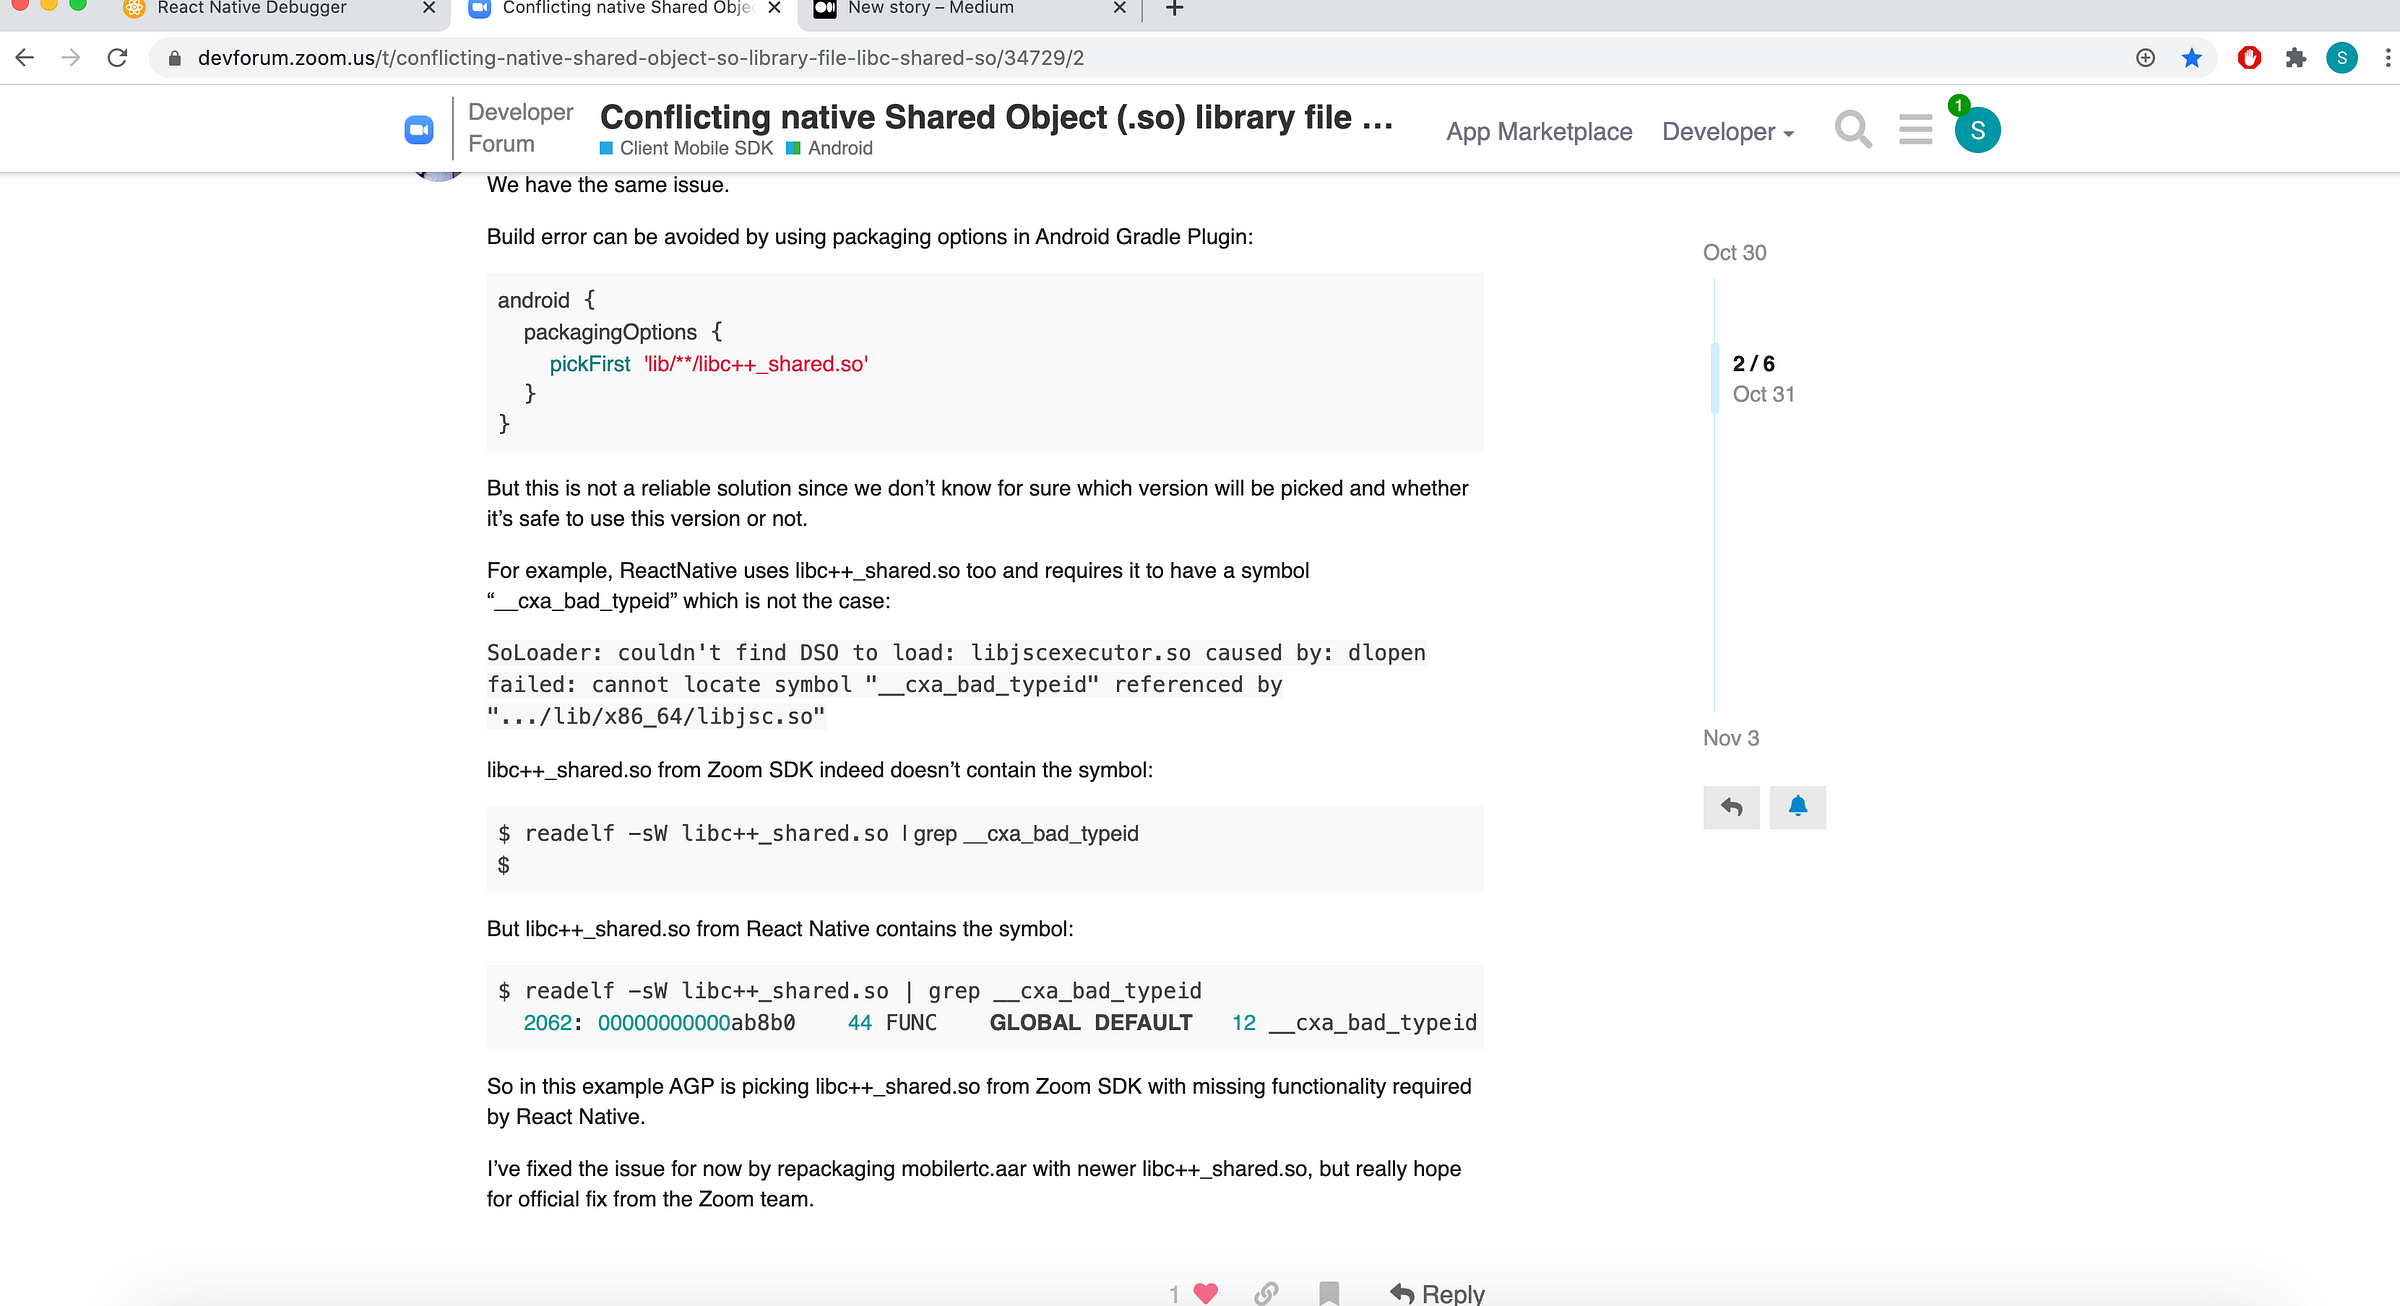The image size is (2400, 1306).
Task: Open the App Marketplace link
Action: [1539, 132]
